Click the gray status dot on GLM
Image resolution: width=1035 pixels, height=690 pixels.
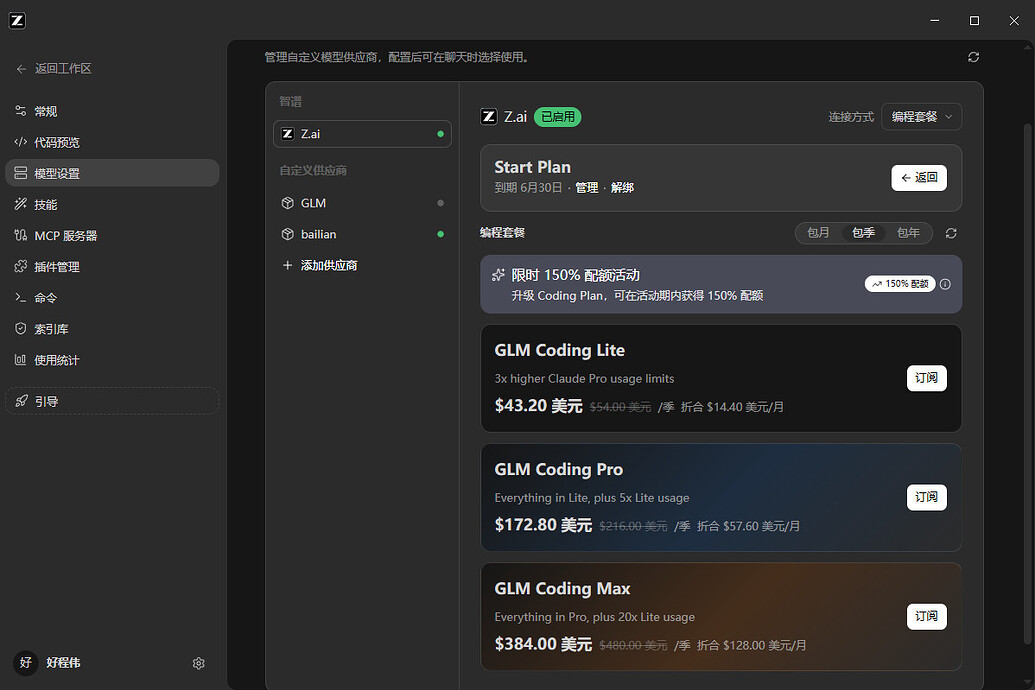tap(440, 203)
